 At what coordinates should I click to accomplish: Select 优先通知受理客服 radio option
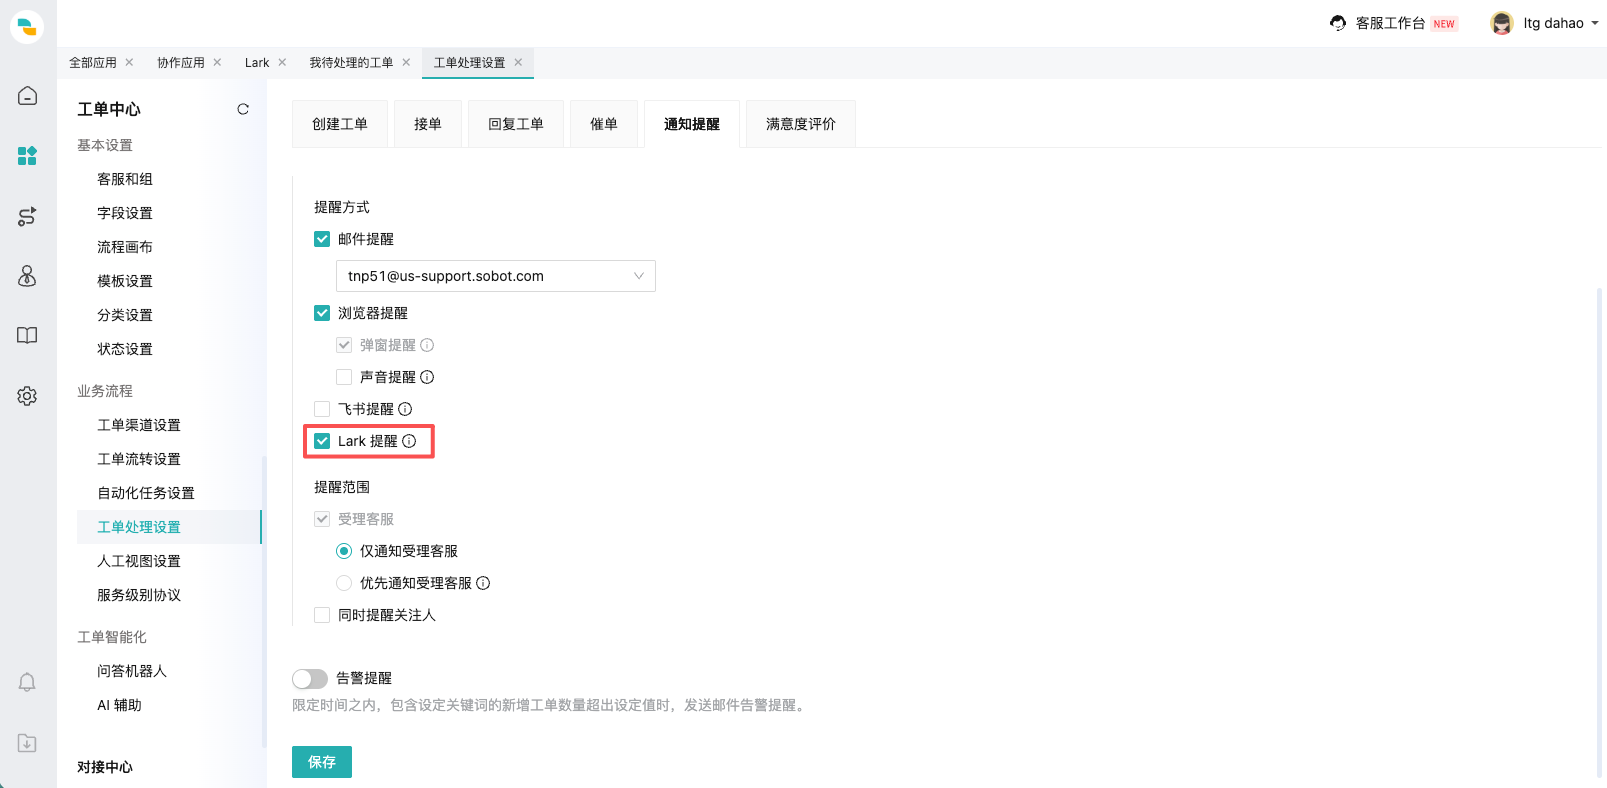(x=344, y=583)
